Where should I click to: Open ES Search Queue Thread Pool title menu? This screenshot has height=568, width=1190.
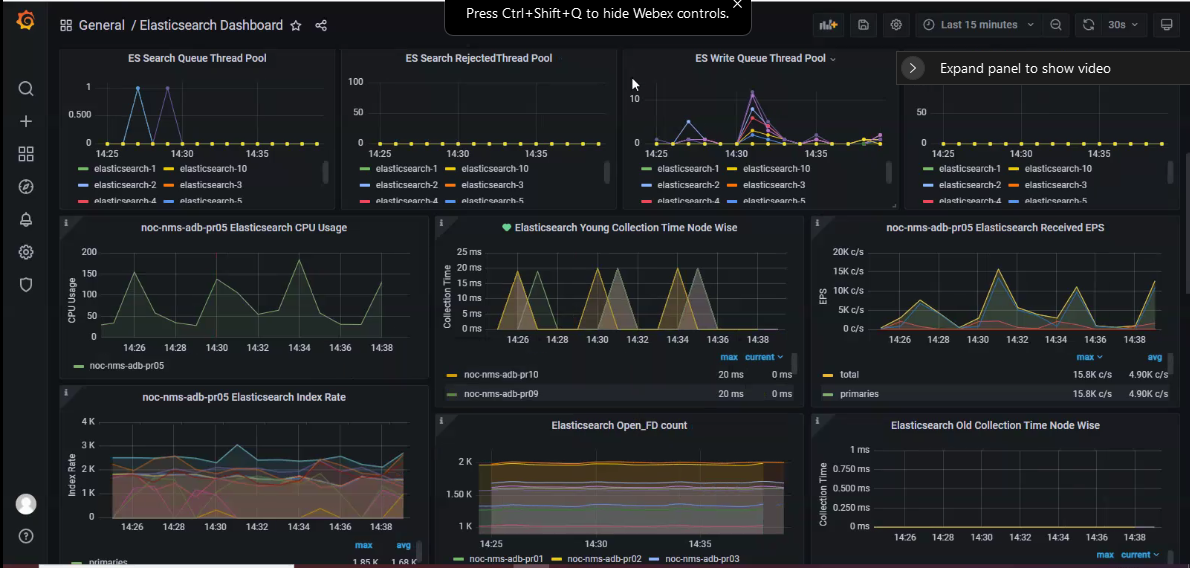(197, 58)
